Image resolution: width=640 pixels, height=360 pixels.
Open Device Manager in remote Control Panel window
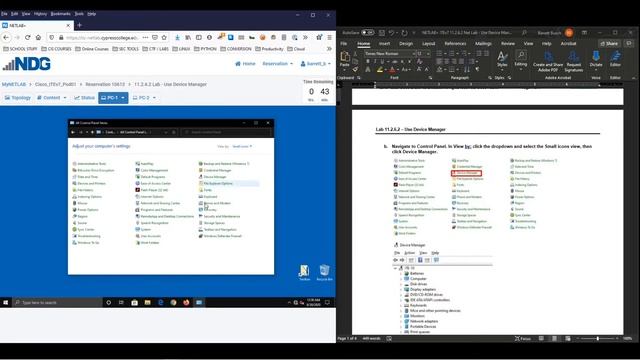click(215, 177)
